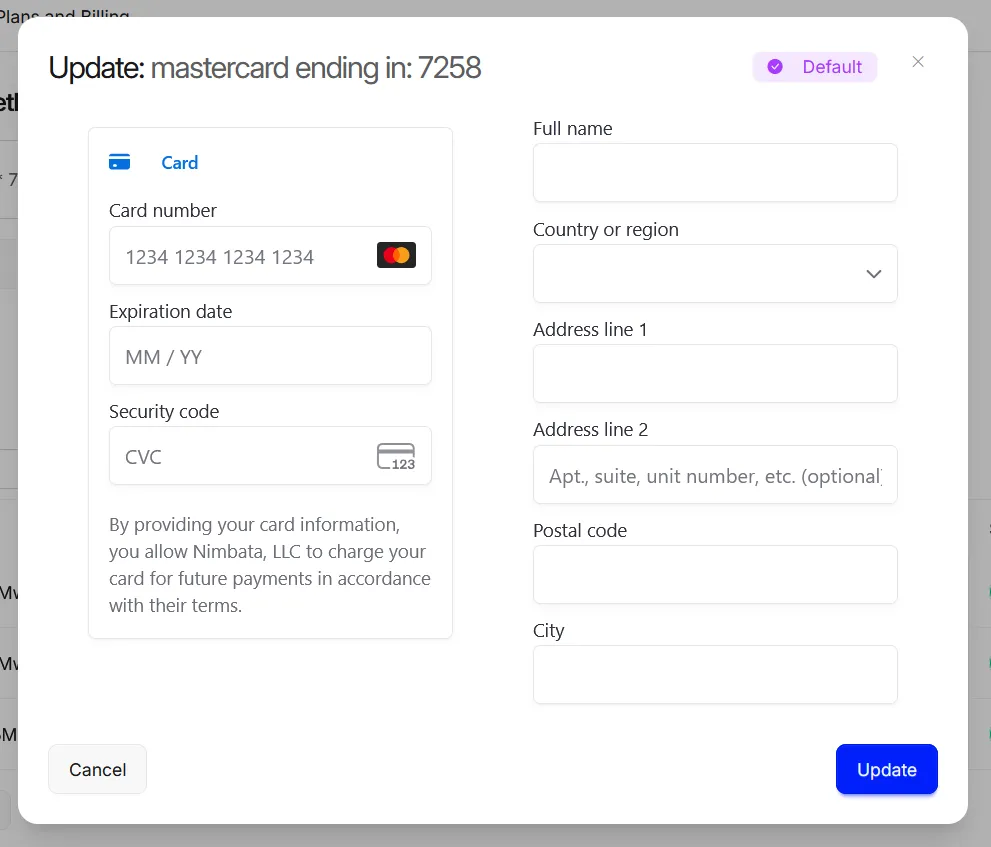Click the Default badge checkmark icon
Viewport: 991px width, 847px height.
click(x=775, y=67)
